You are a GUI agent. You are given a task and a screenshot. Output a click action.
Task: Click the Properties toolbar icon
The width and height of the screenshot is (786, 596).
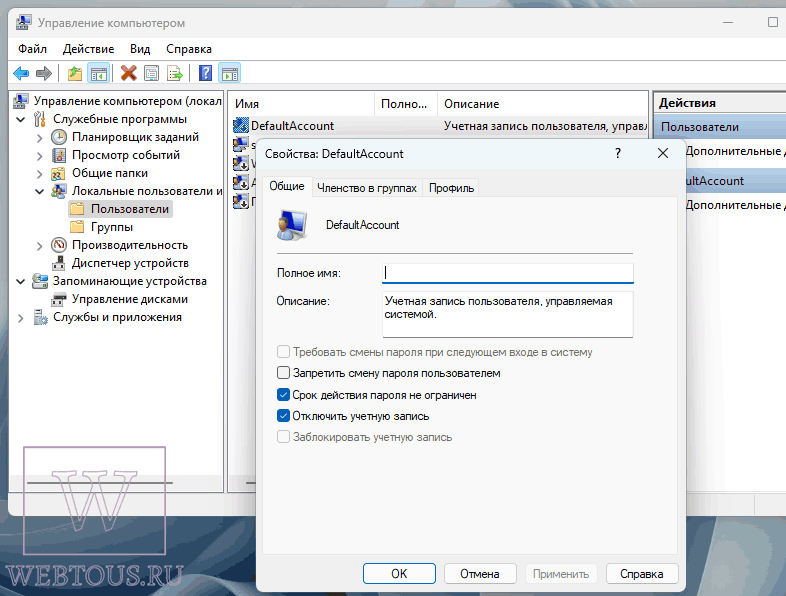[151, 74]
